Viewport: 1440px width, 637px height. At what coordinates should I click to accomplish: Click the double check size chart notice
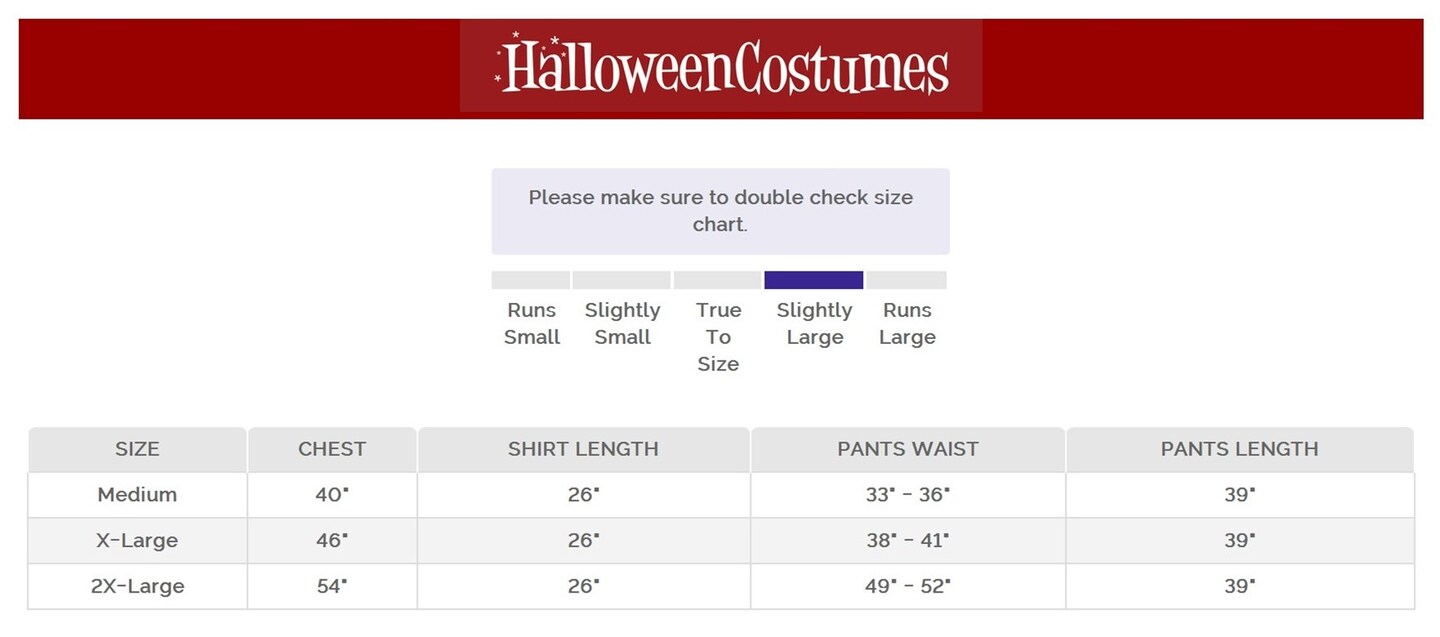(720, 211)
